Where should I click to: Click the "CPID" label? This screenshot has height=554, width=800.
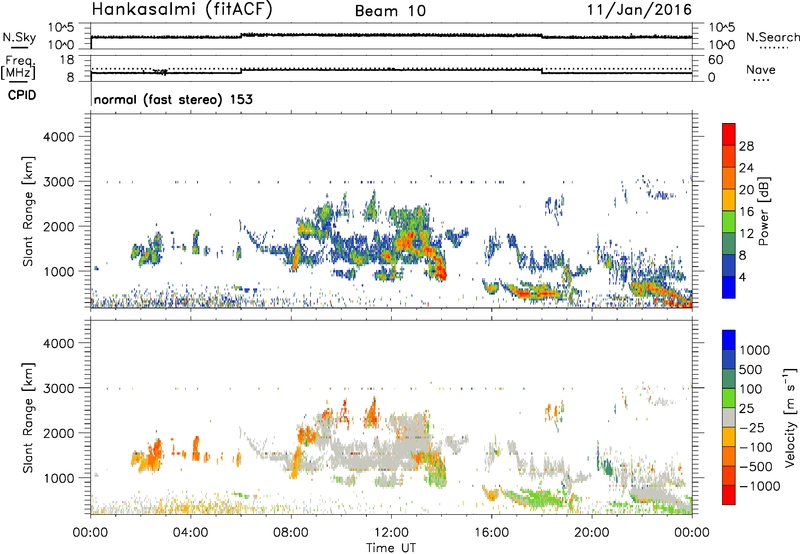point(22,95)
